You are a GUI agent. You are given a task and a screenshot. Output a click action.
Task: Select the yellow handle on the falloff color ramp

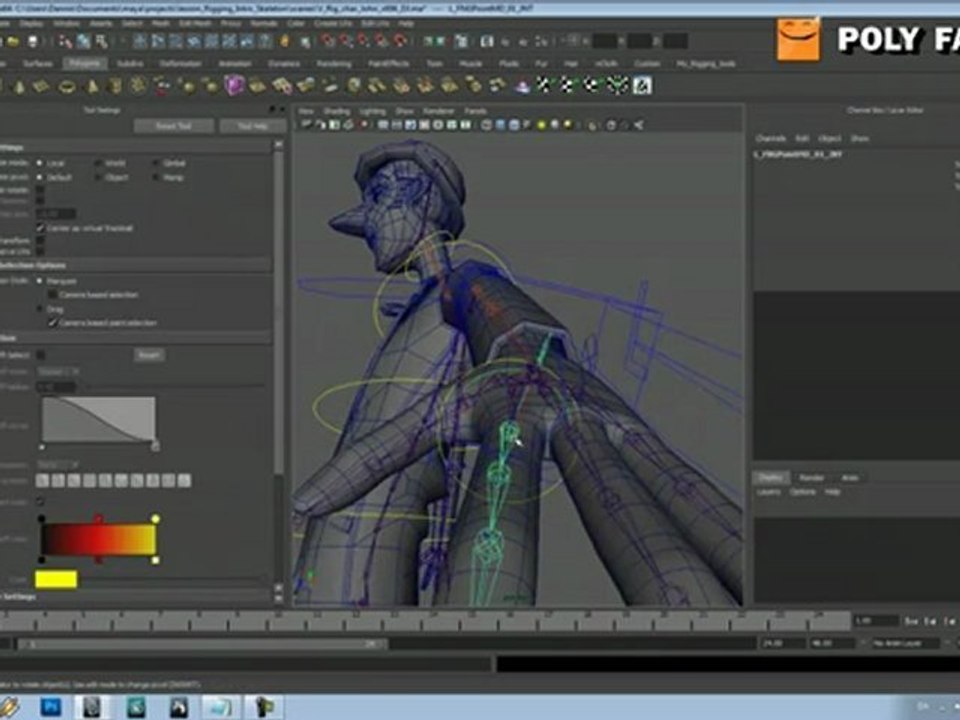(156, 519)
